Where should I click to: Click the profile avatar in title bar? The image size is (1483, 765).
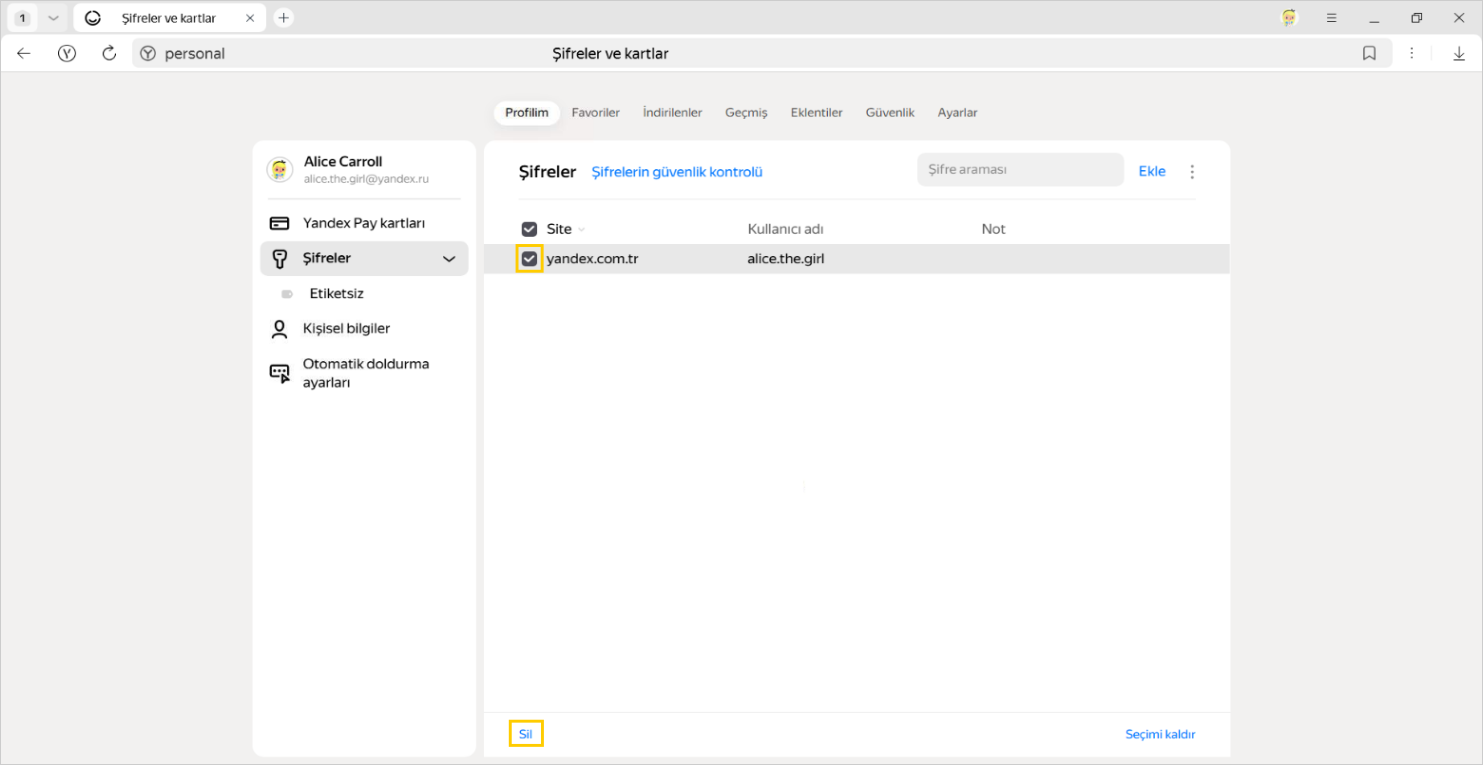pos(1289,18)
